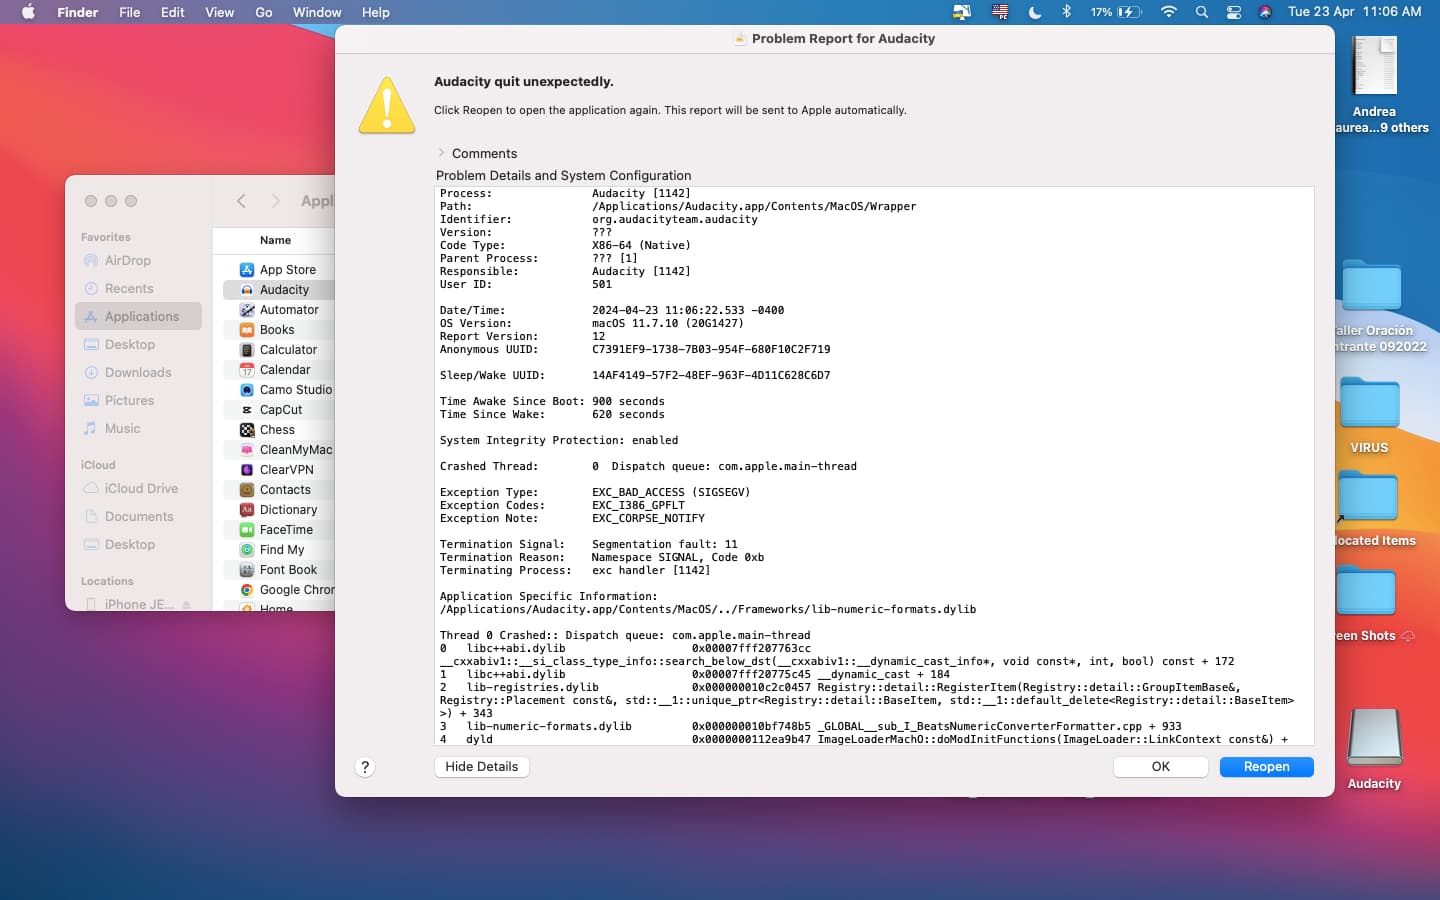
Task: Click the Do Not Disturb moon icon
Action: [1034, 12]
